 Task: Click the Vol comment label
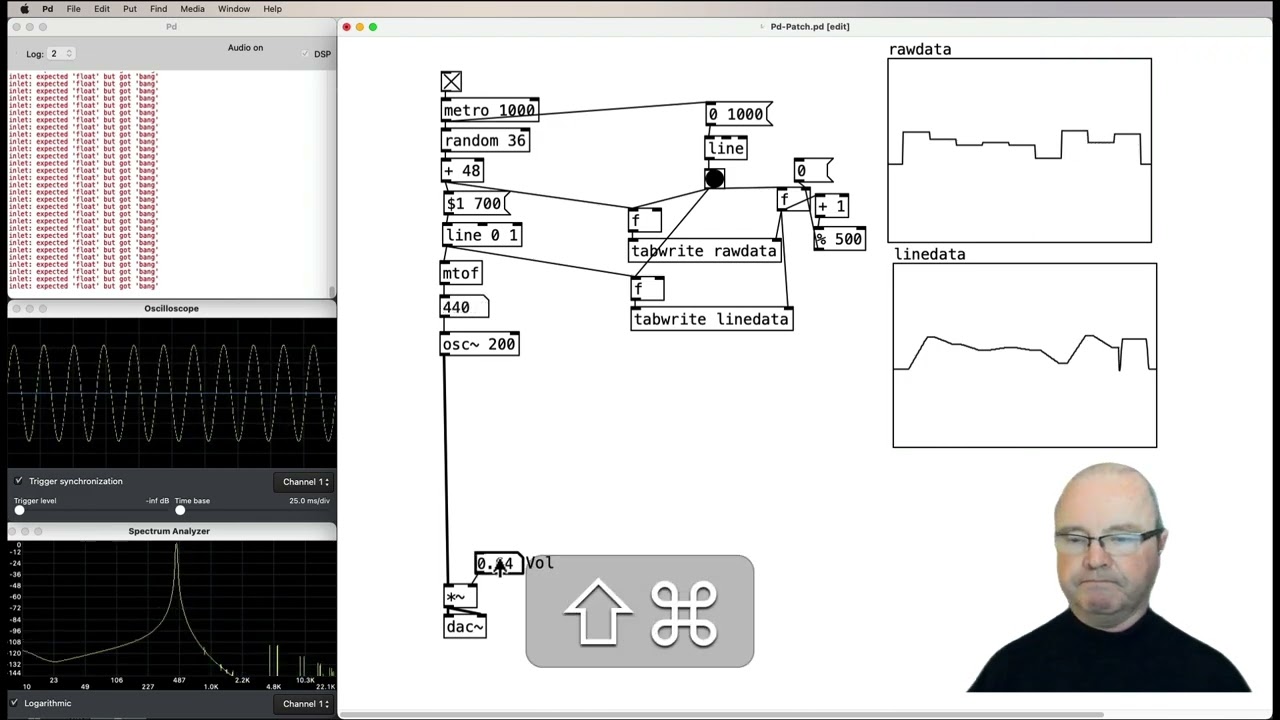point(539,563)
